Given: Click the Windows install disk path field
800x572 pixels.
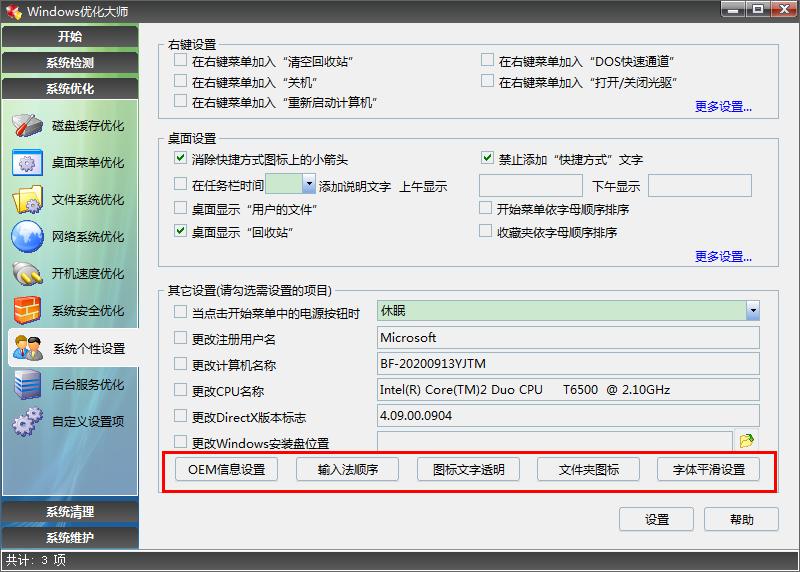Looking at the screenshot, I should 555,441.
